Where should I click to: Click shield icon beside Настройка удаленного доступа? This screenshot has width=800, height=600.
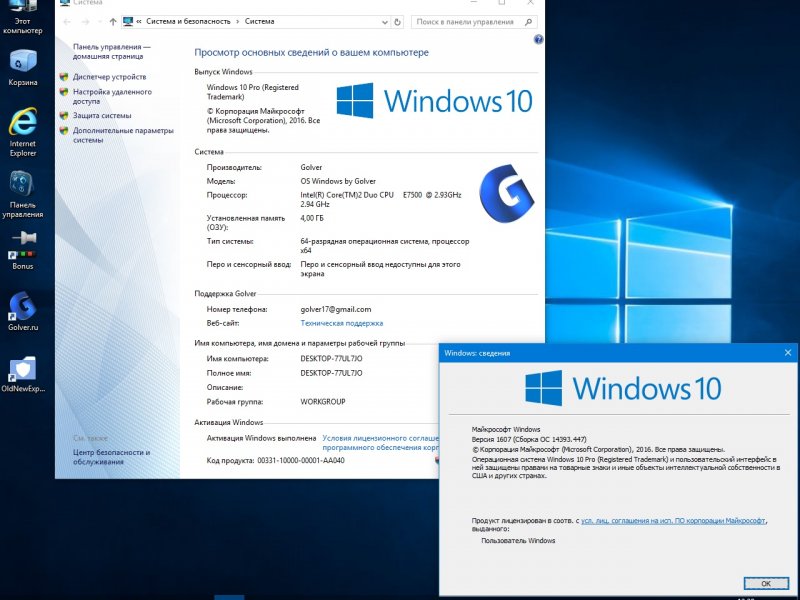[x=64, y=92]
